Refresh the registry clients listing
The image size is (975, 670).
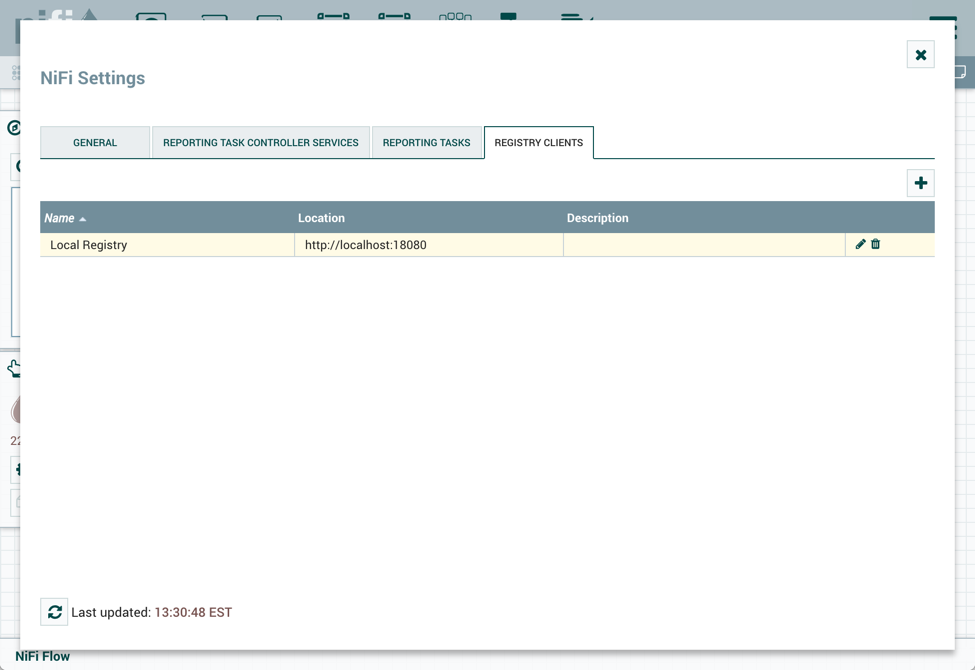point(54,611)
